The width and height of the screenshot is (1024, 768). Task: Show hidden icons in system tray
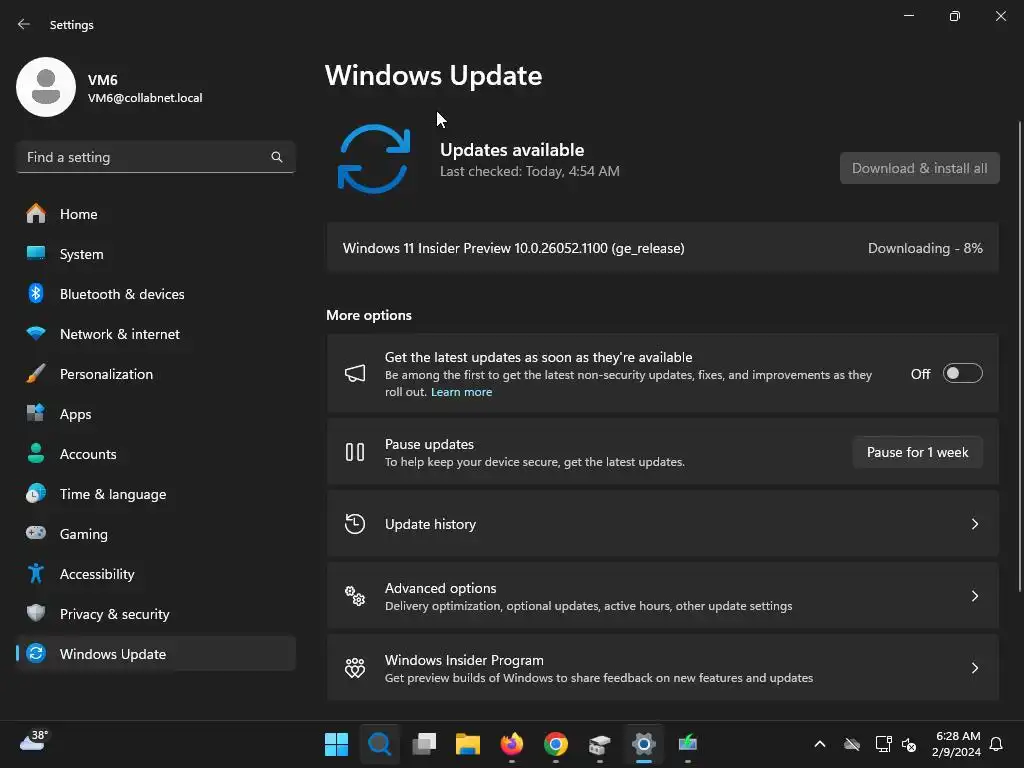820,744
